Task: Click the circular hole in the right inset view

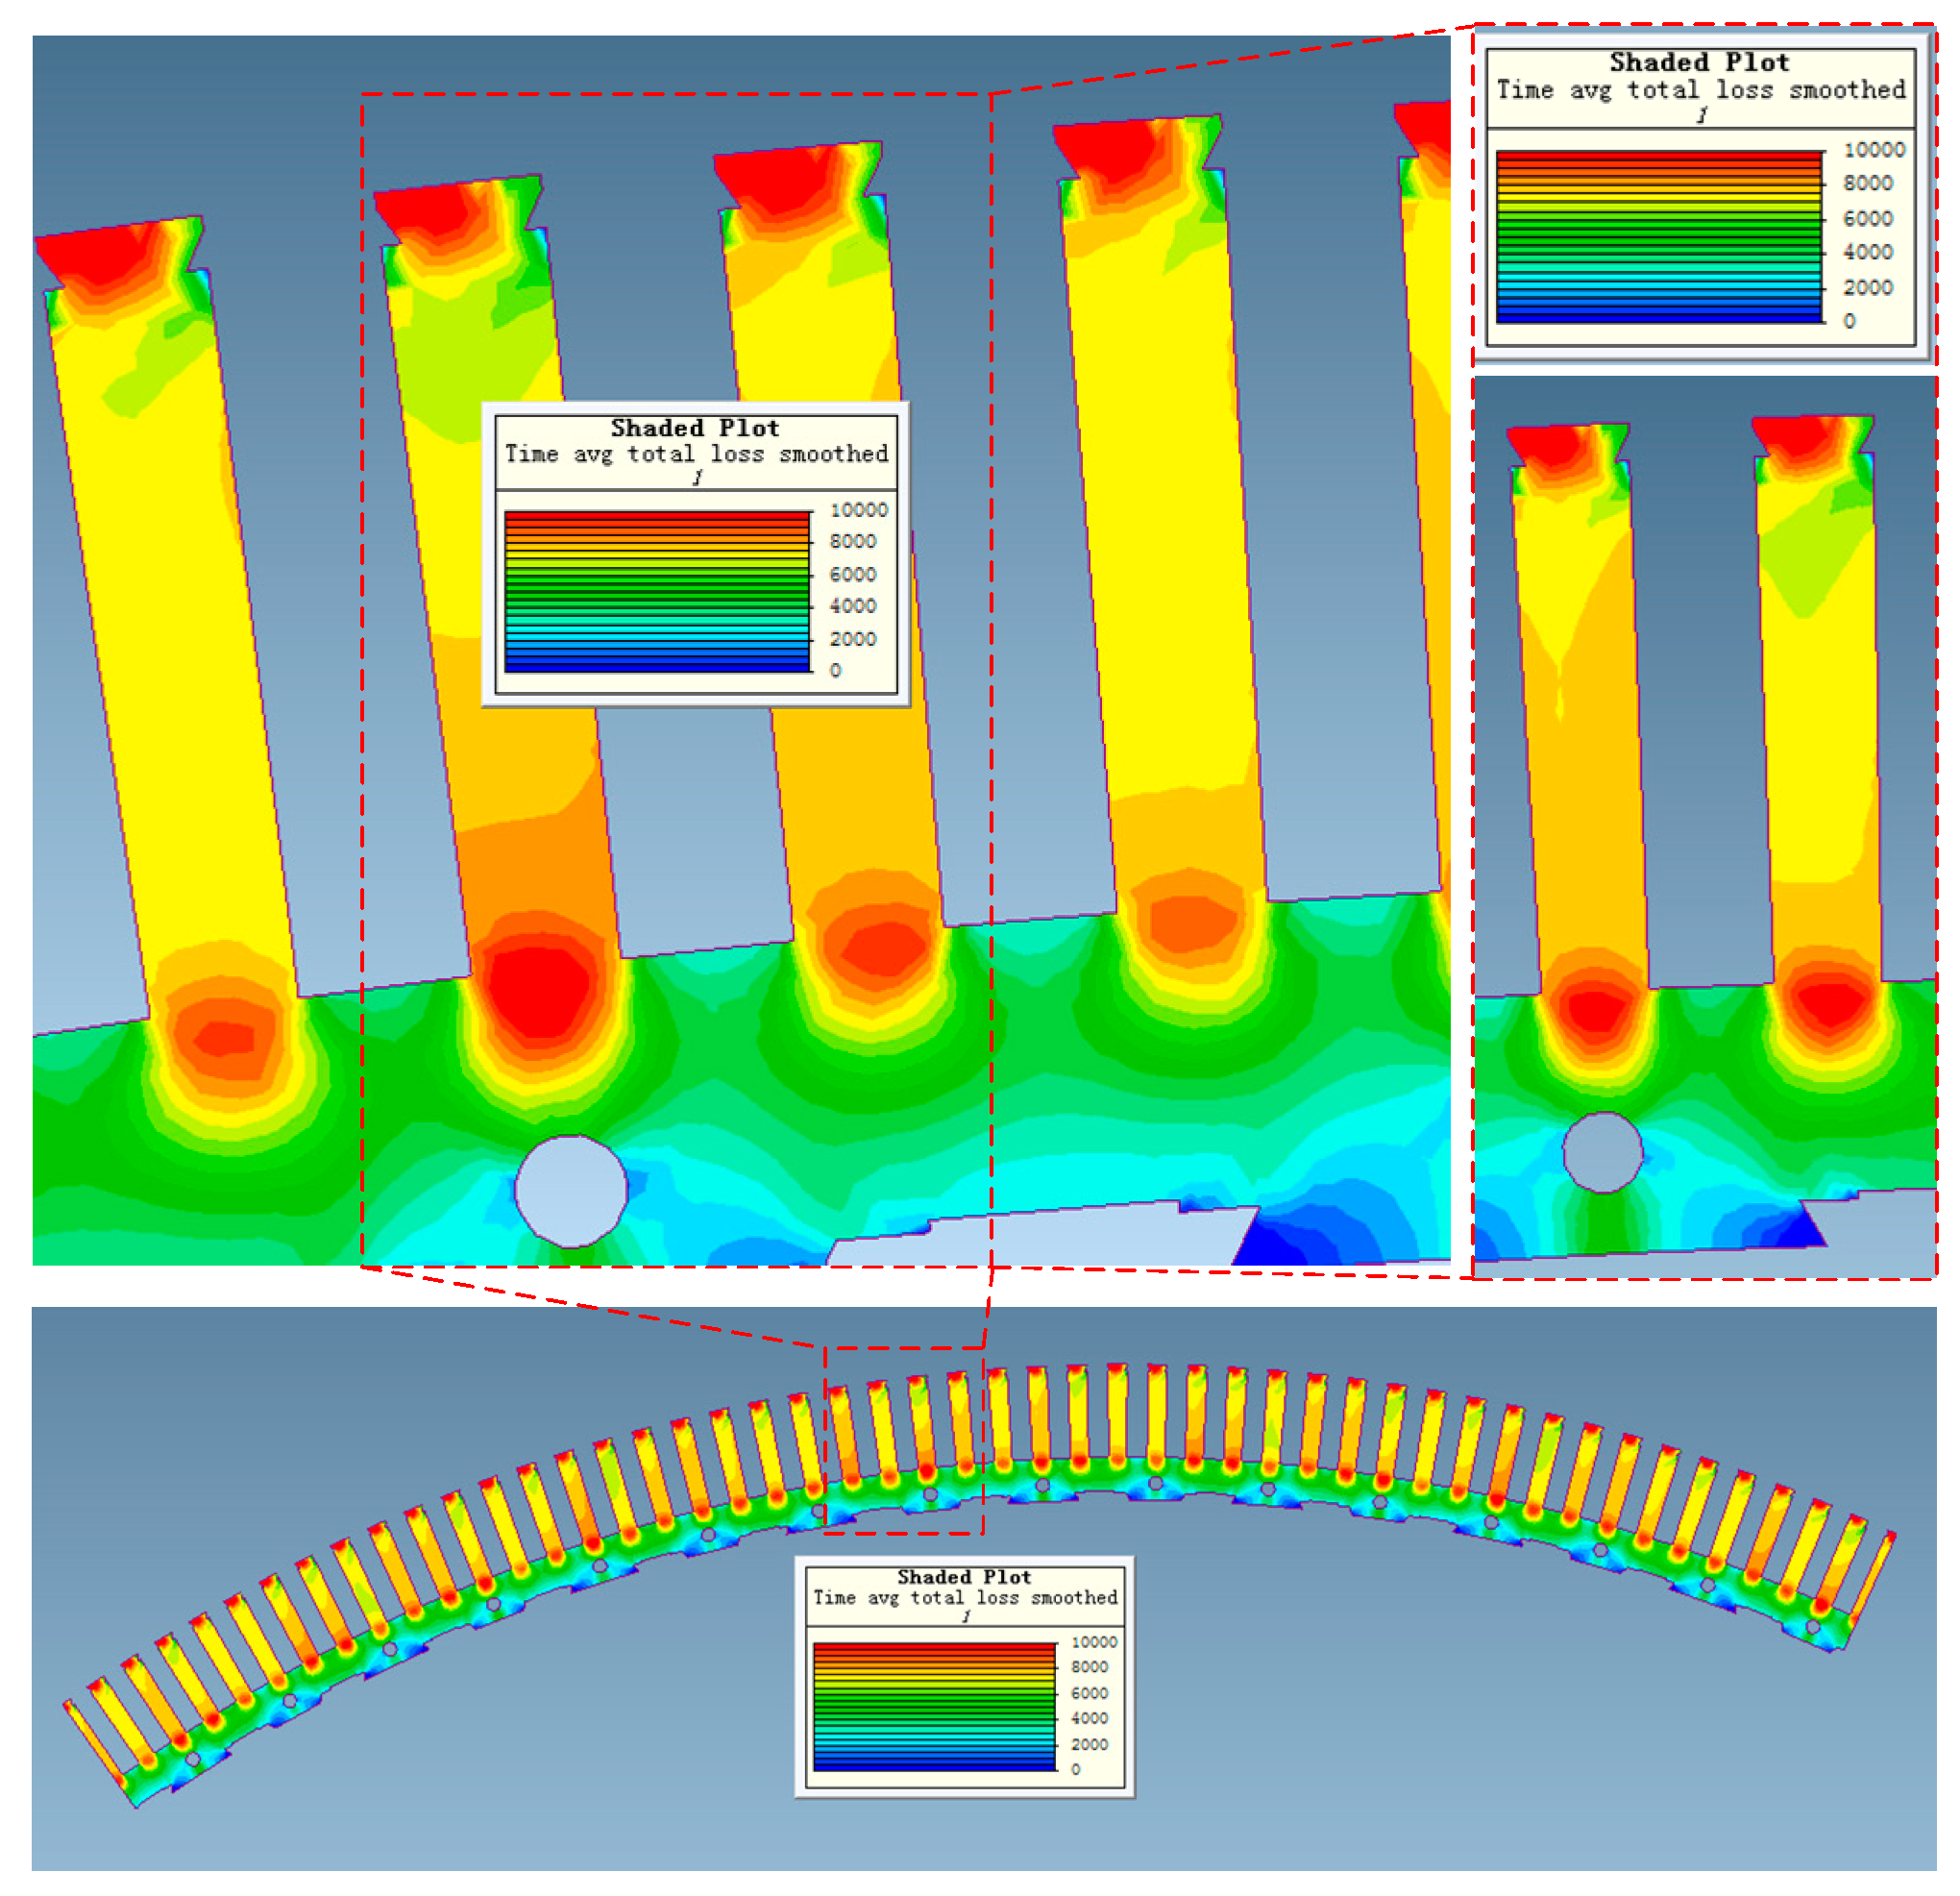Action: 1602,1153
